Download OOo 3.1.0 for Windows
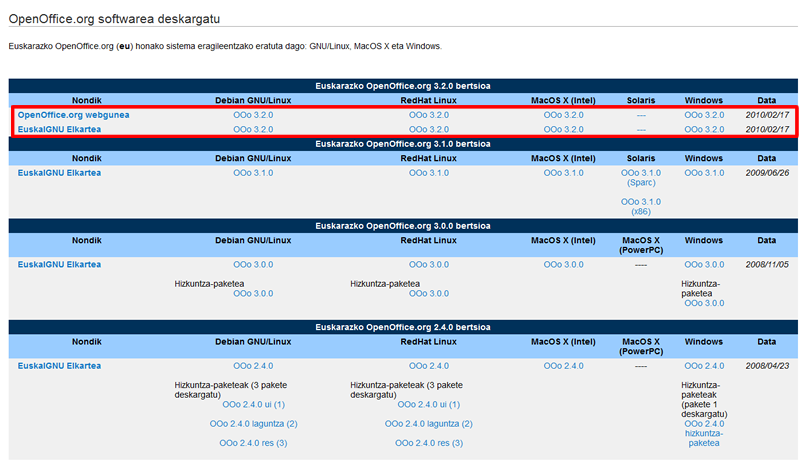Screen dimensions: 800x466 (x=704, y=173)
